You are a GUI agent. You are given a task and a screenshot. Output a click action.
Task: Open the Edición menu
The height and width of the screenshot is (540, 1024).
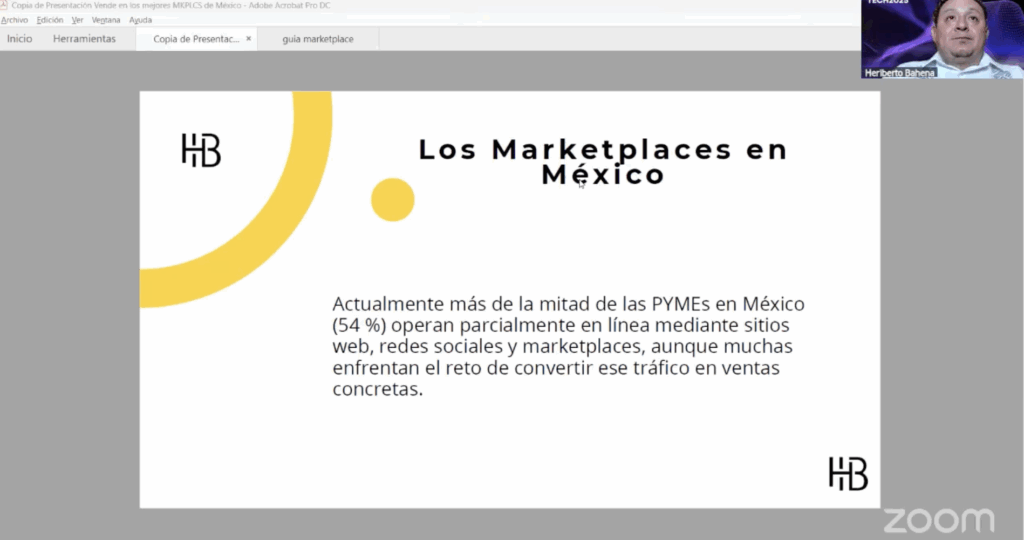click(50, 20)
